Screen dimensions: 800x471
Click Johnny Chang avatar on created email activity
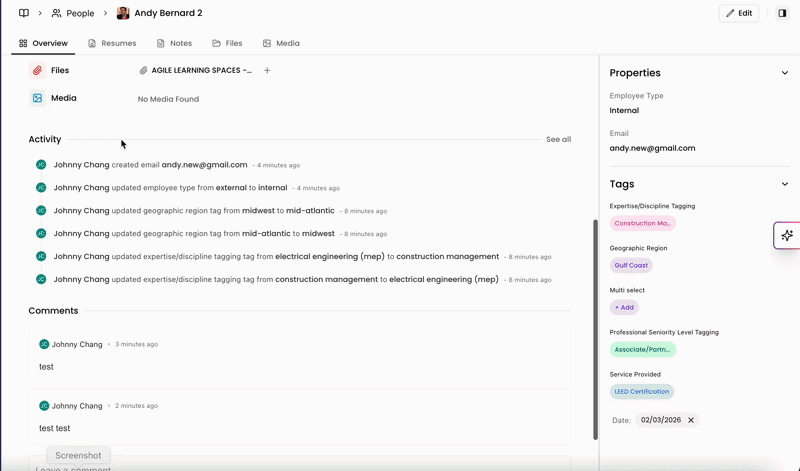click(41, 165)
